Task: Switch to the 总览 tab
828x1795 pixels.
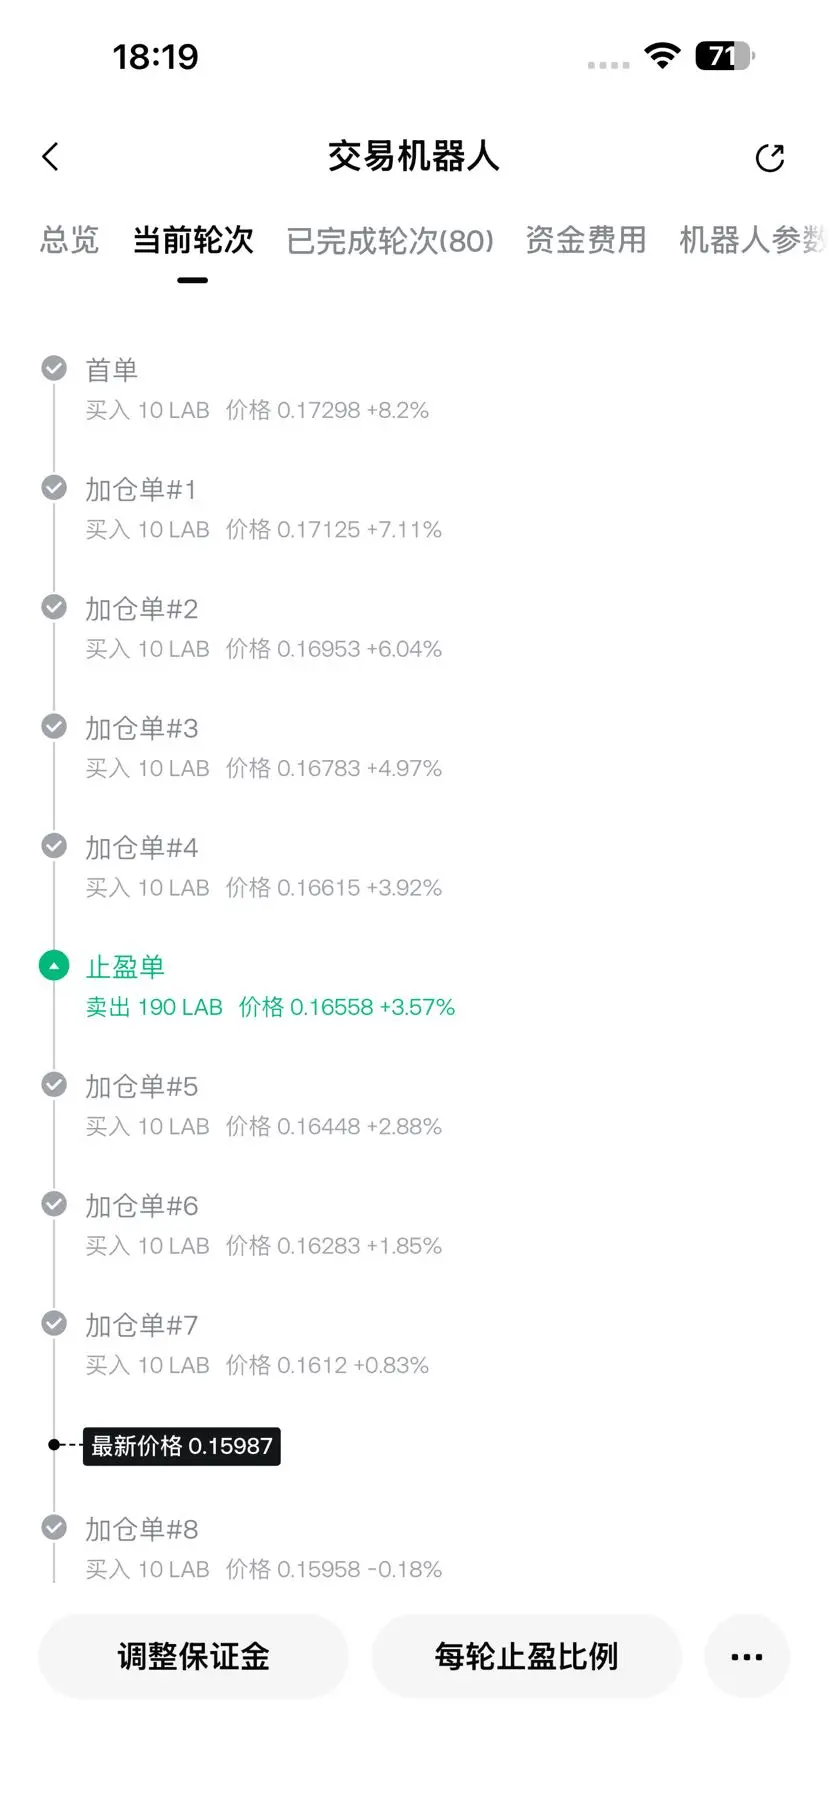Action: coord(69,240)
